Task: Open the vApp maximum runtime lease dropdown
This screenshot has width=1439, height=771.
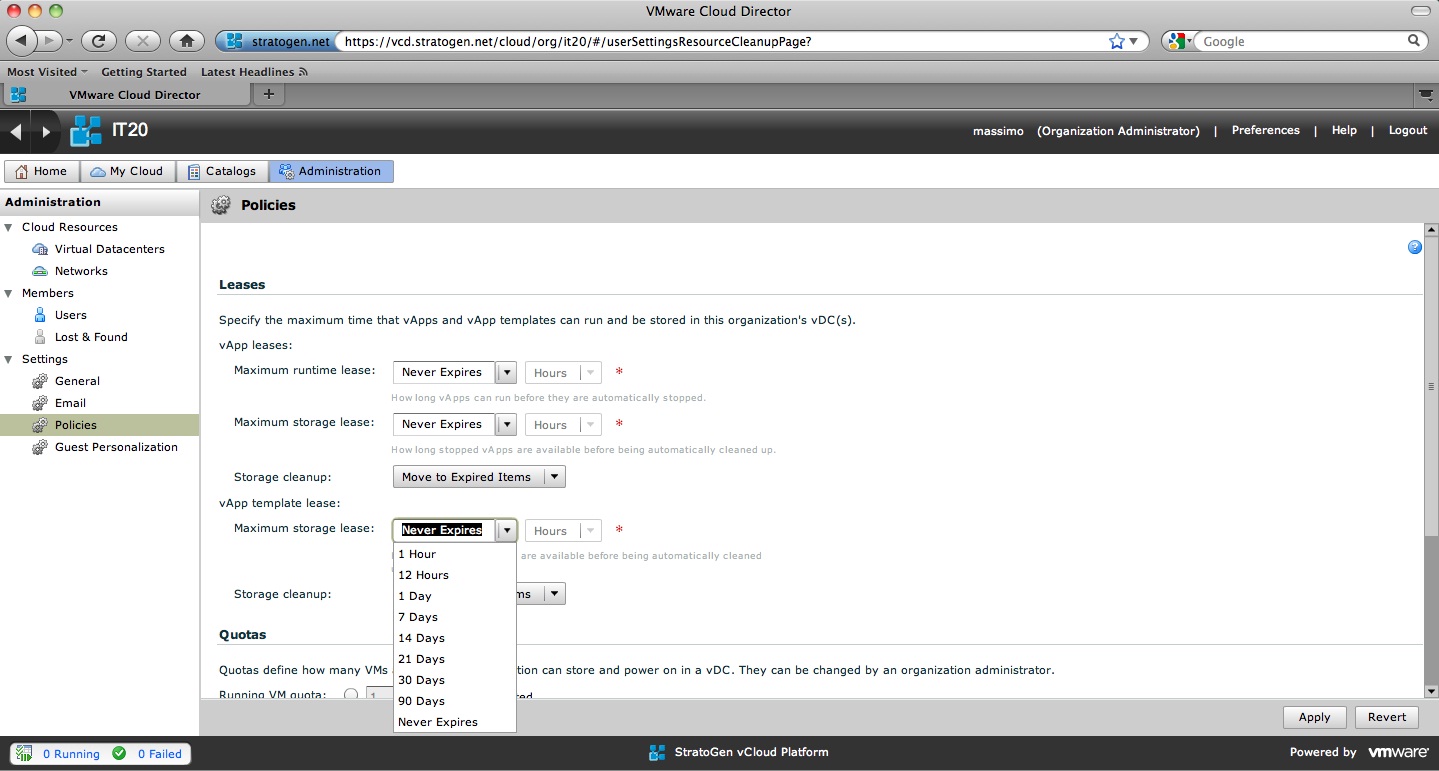Action: [507, 372]
